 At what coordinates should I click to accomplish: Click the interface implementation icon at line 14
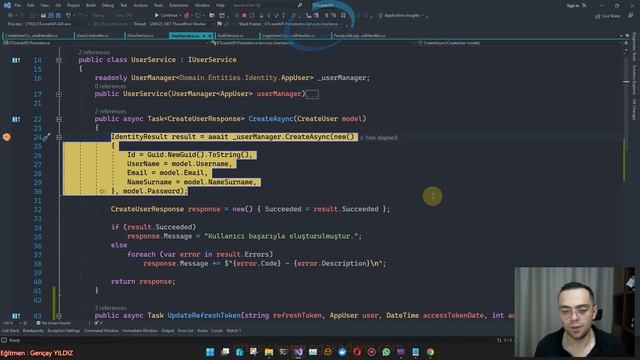[16, 60]
